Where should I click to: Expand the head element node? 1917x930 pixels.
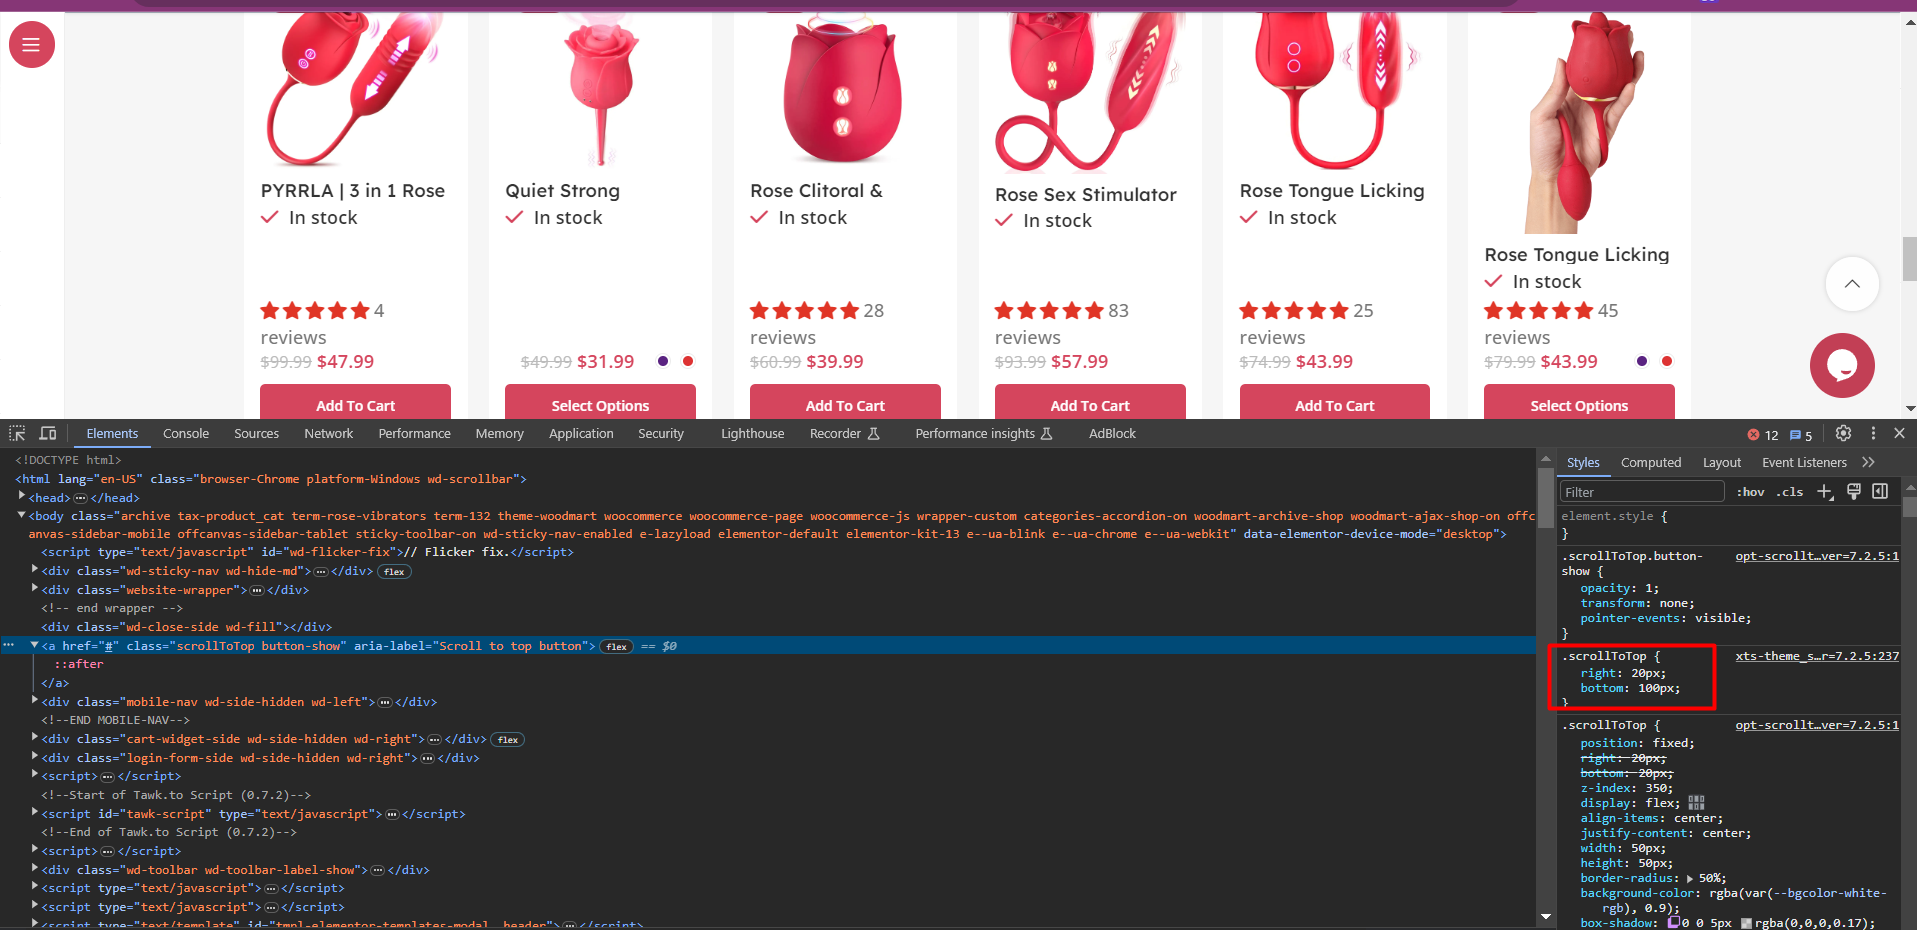(21, 497)
